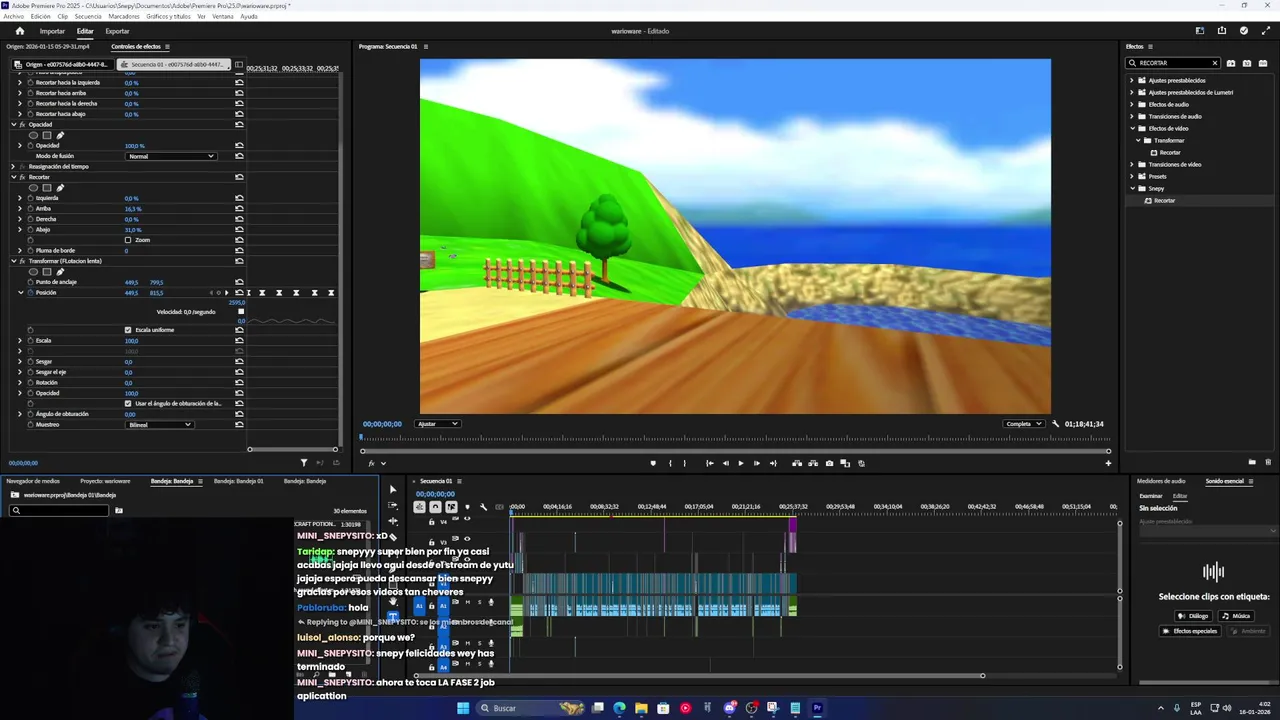The width and height of the screenshot is (1280, 720).
Task: Click the Lift button in program monitor
Action: click(x=797, y=463)
